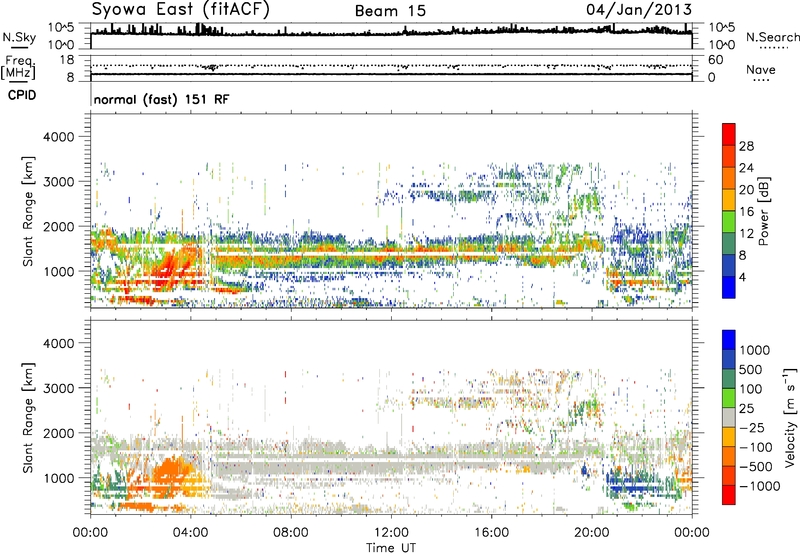The height and width of the screenshot is (554, 800).
Task: Click the "16" value on the power color bar
Action: coord(746,212)
